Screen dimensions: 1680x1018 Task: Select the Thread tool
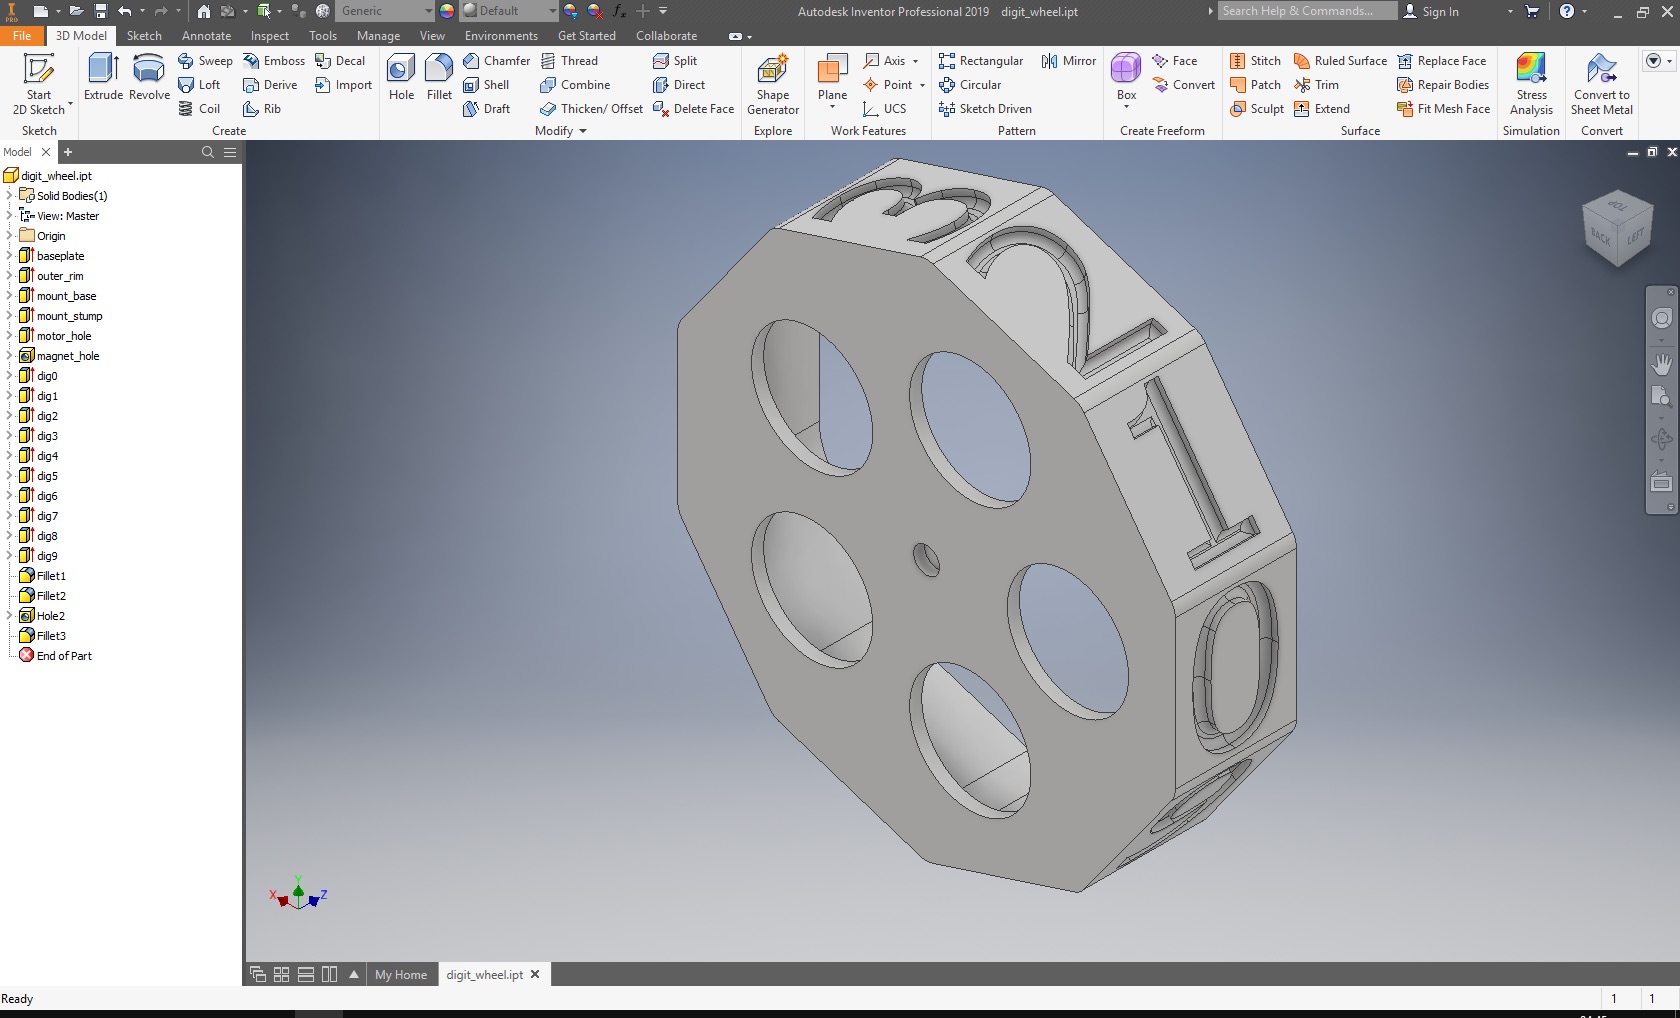point(569,61)
